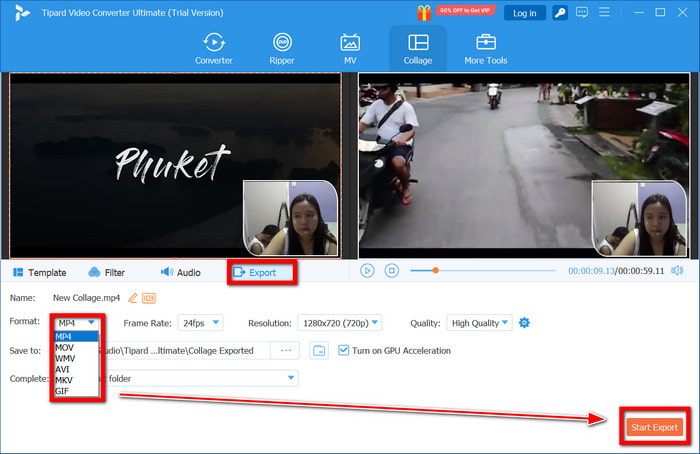This screenshot has width=700, height=454.
Task: Mute with the volume speaker icon
Action: [x=677, y=271]
